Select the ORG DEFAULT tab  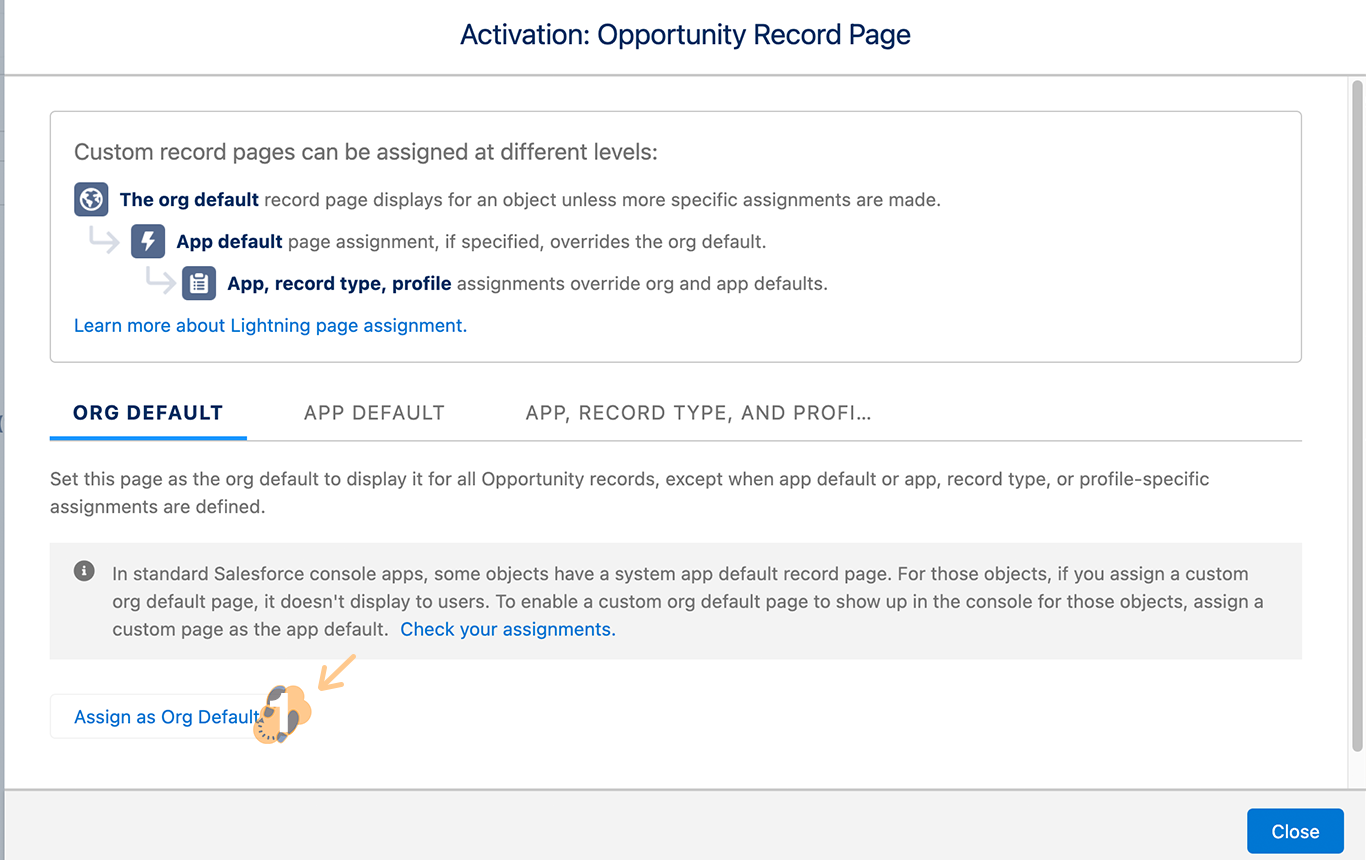coord(148,413)
